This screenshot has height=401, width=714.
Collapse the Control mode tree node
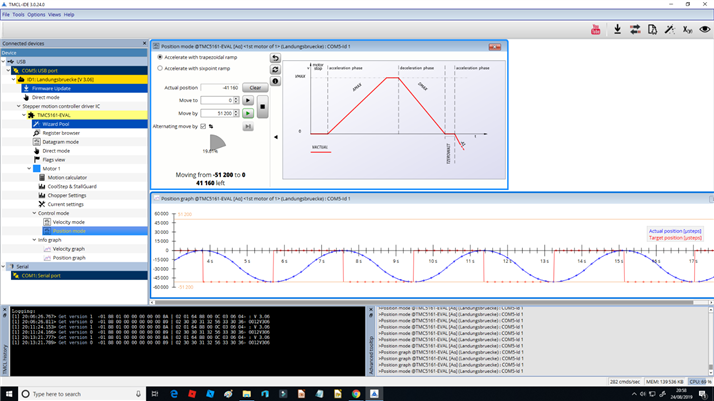[34, 213]
